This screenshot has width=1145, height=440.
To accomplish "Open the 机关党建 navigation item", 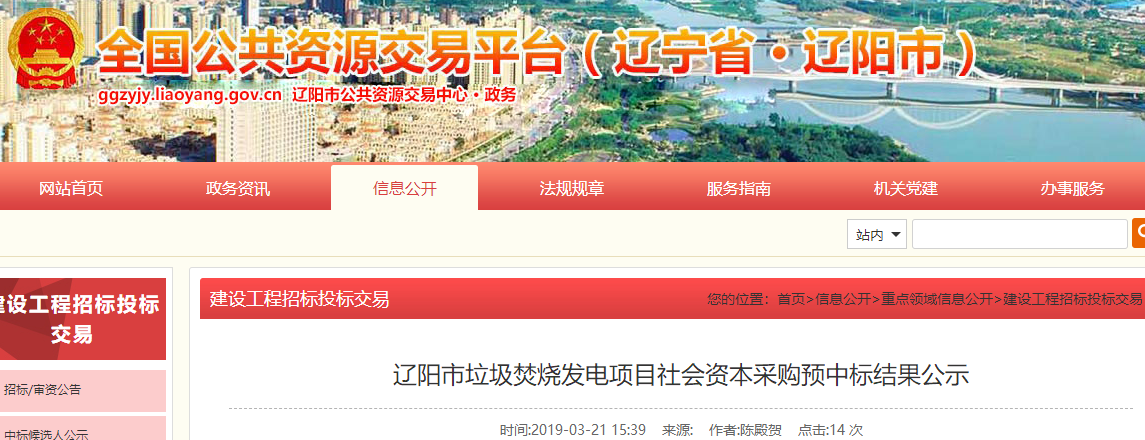I will click(905, 188).
